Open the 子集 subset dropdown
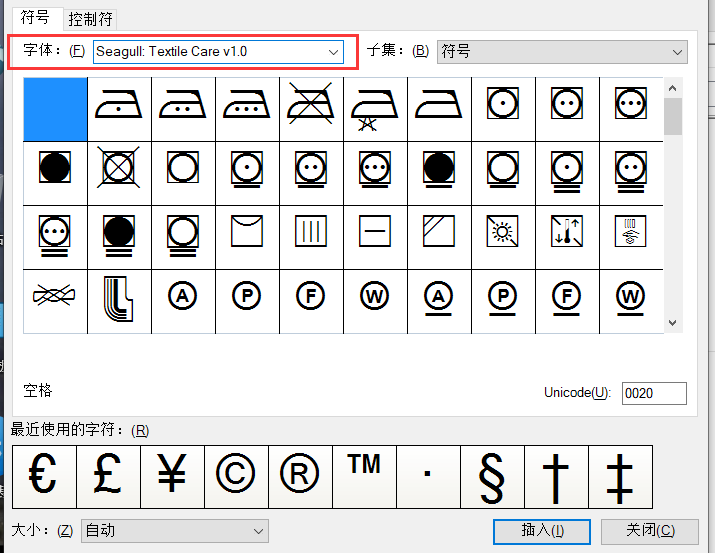The height and width of the screenshot is (553, 715). pyautogui.click(x=562, y=52)
